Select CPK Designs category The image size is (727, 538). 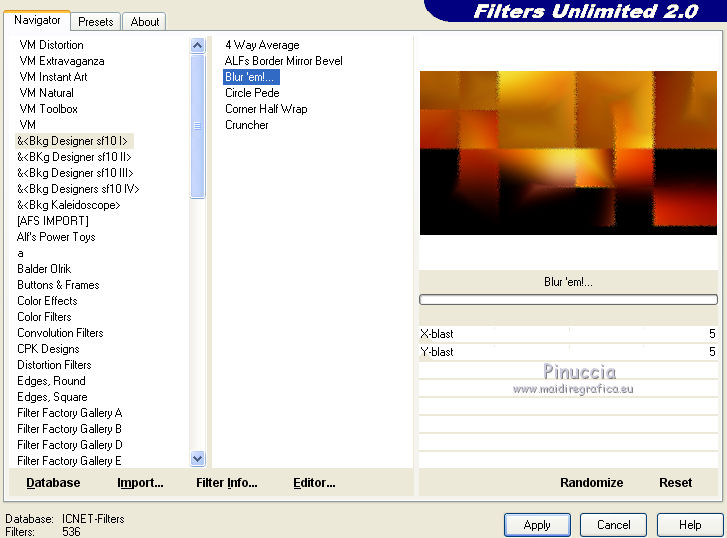[x=48, y=349]
